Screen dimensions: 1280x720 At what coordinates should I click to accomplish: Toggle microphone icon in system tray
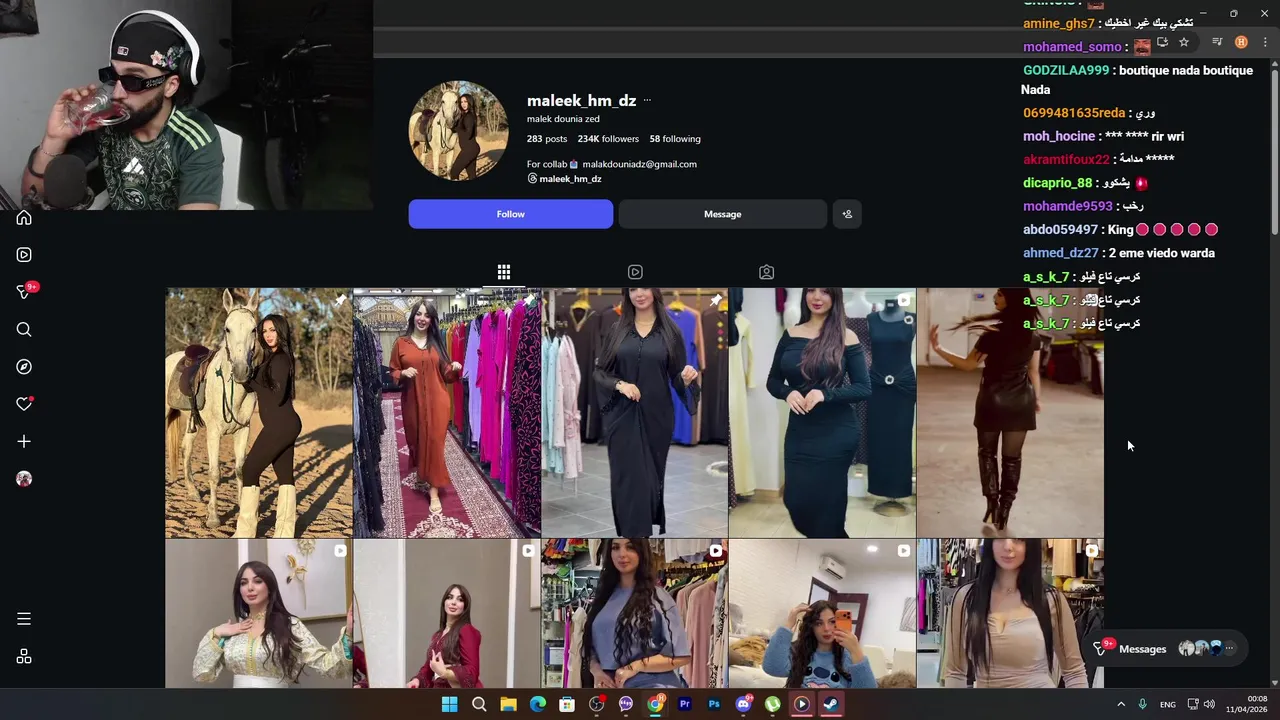point(1142,705)
